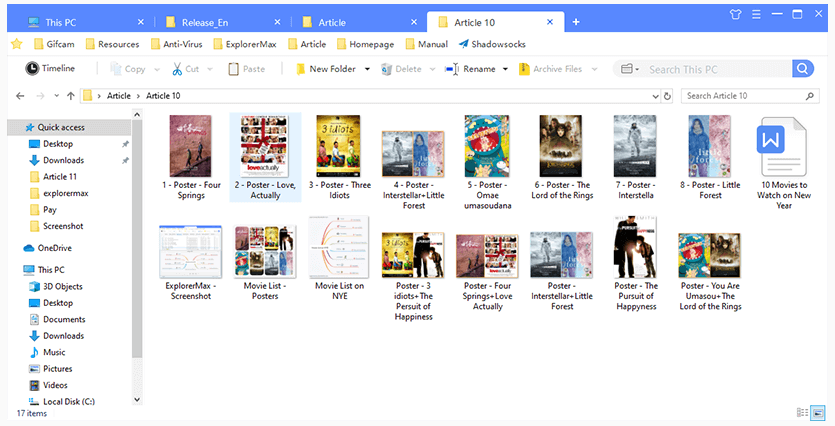Expand the Rename dropdown arrow
This screenshot has width=835, height=426.
click(x=505, y=69)
